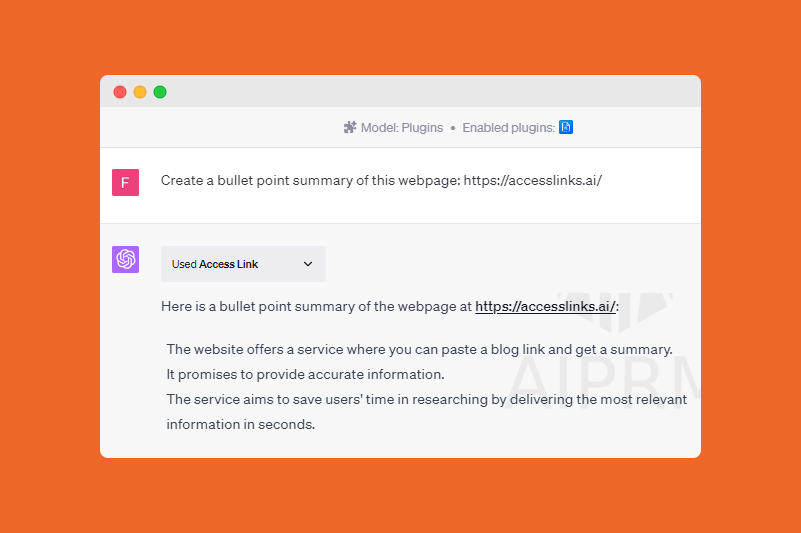This screenshot has height=533, width=801.
Task: Click the purple ChatGPT avatar icon
Action: point(126,260)
